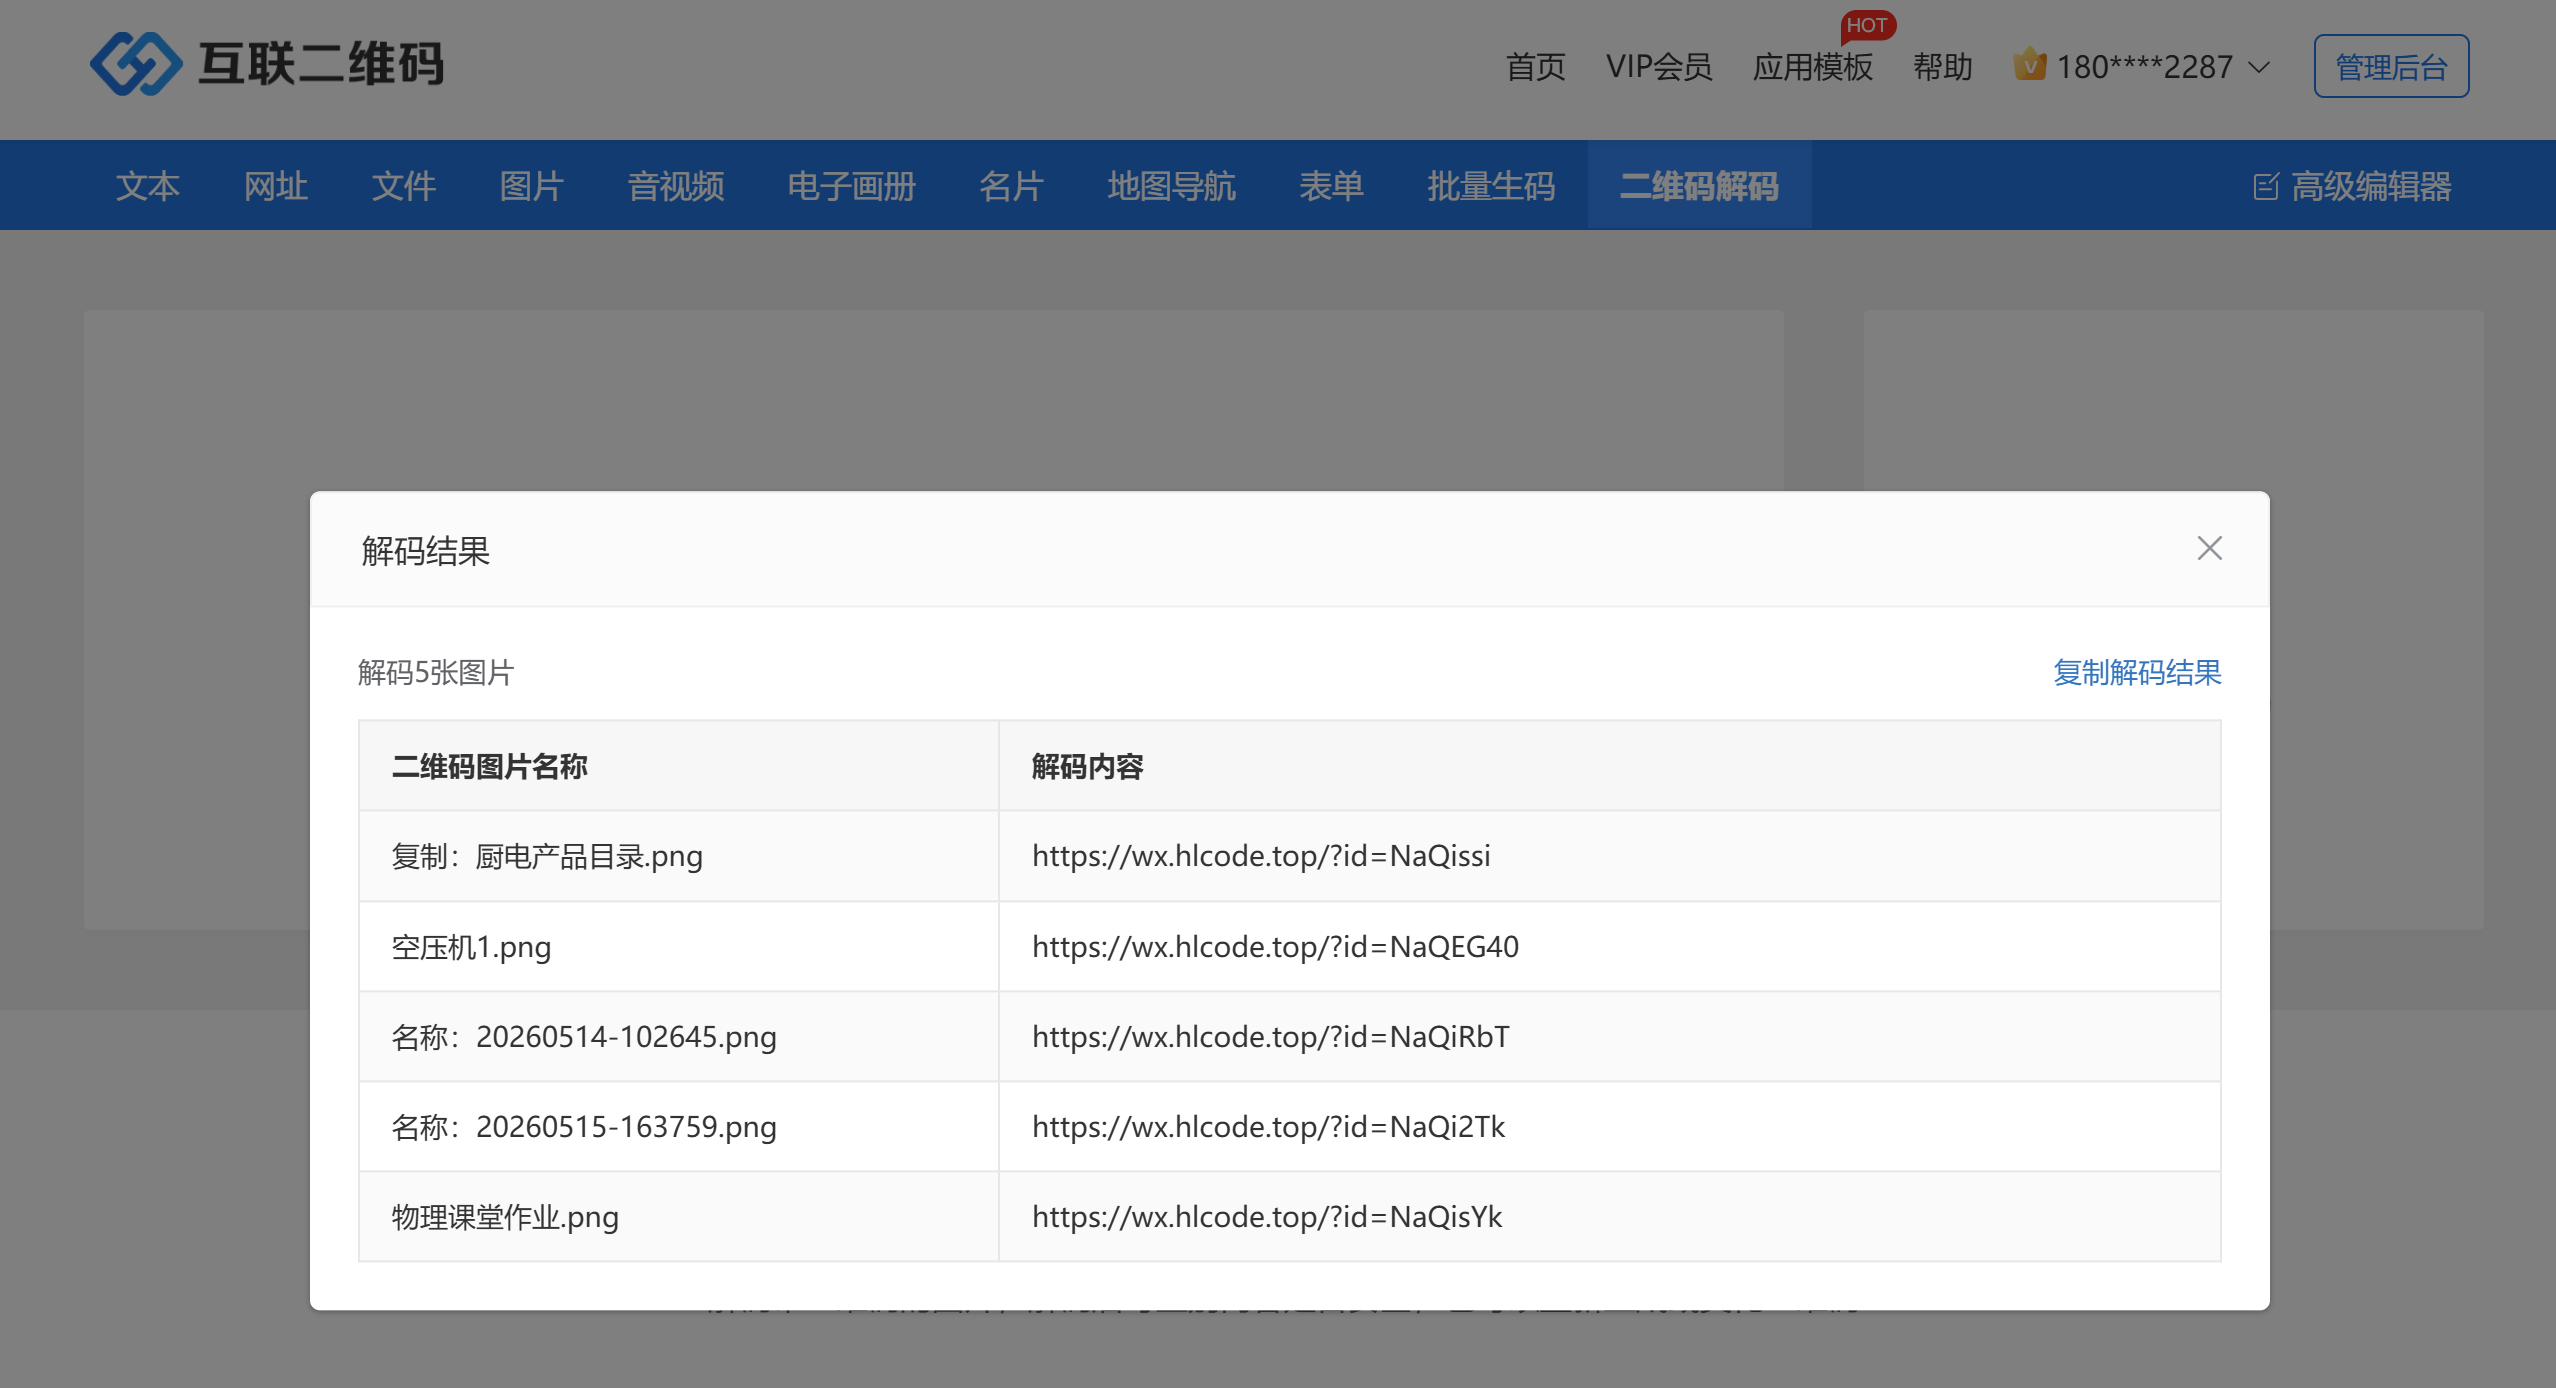Open VIP会员 page
This screenshot has width=2556, height=1388.
tap(1659, 67)
